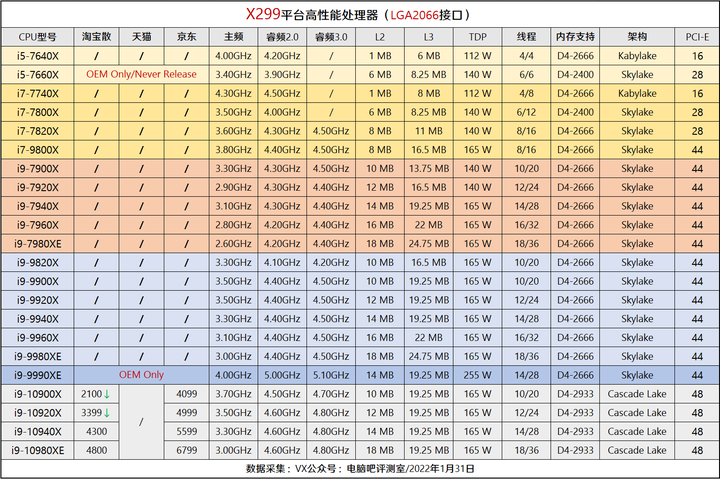Click the 内存支持 column header
The image size is (720, 479).
pyautogui.click(x=575, y=37)
